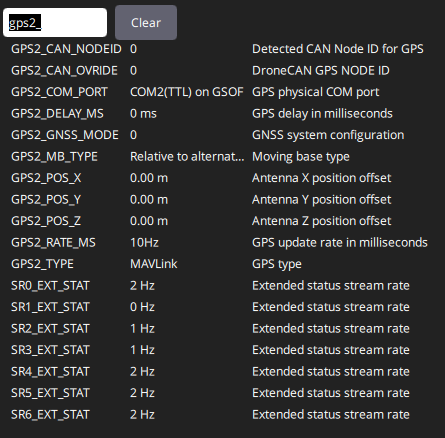The height and width of the screenshot is (438, 445).
Task: Open the GPS2_COM_PORT value COM2(TTL) on GSOF
Action: pyautogui.click(x=187, y=92)
